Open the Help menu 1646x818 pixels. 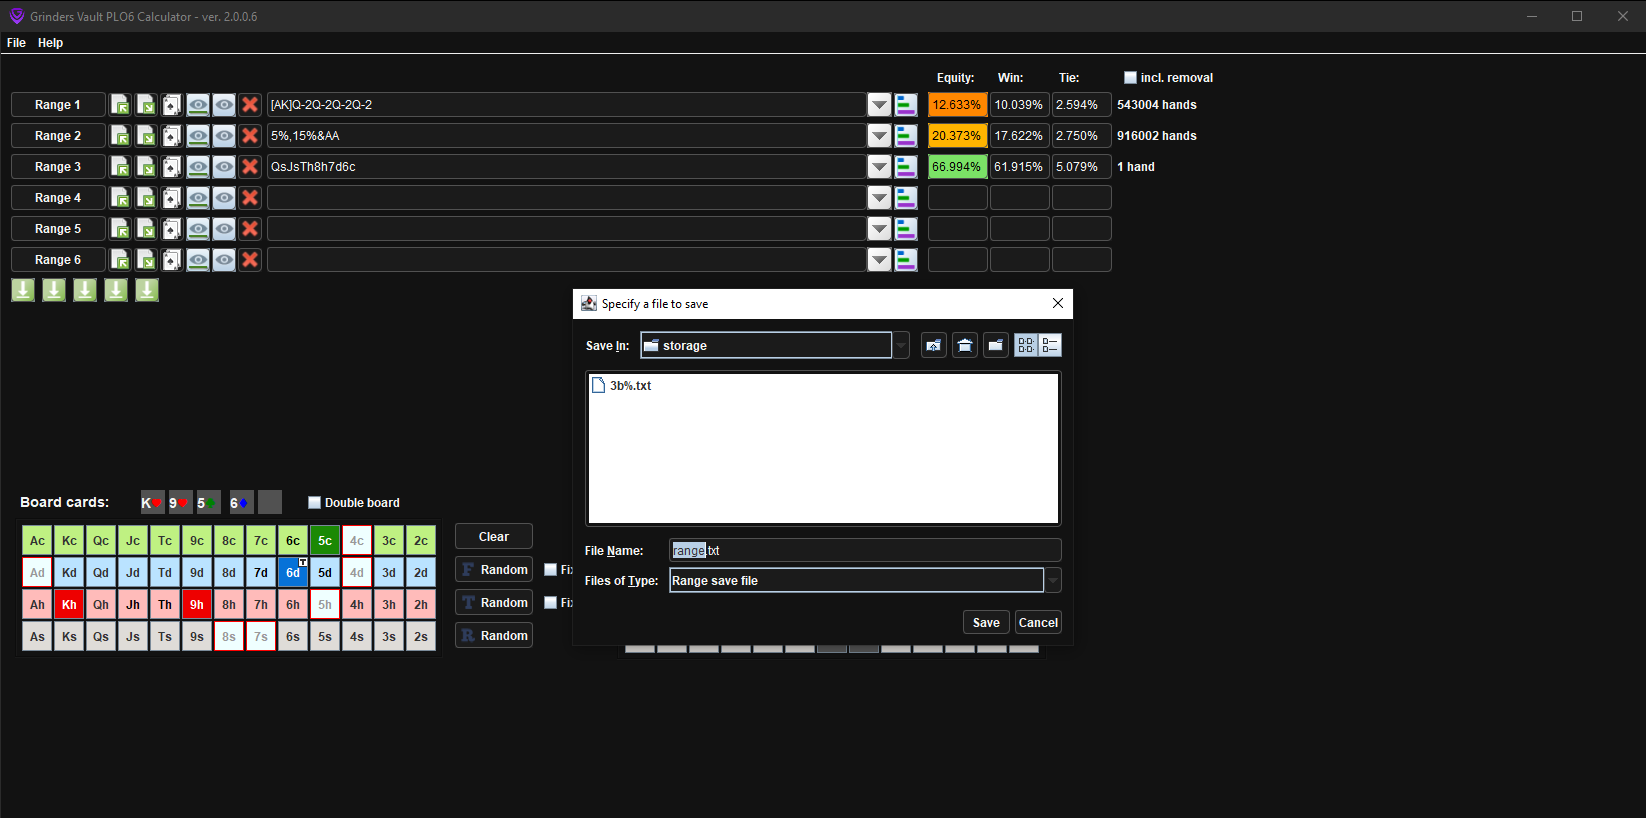(x=50, y=43)
